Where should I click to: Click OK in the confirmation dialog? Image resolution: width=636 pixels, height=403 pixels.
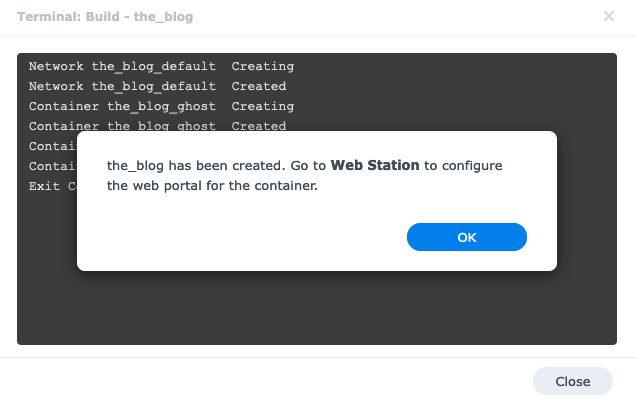point(466,237)
